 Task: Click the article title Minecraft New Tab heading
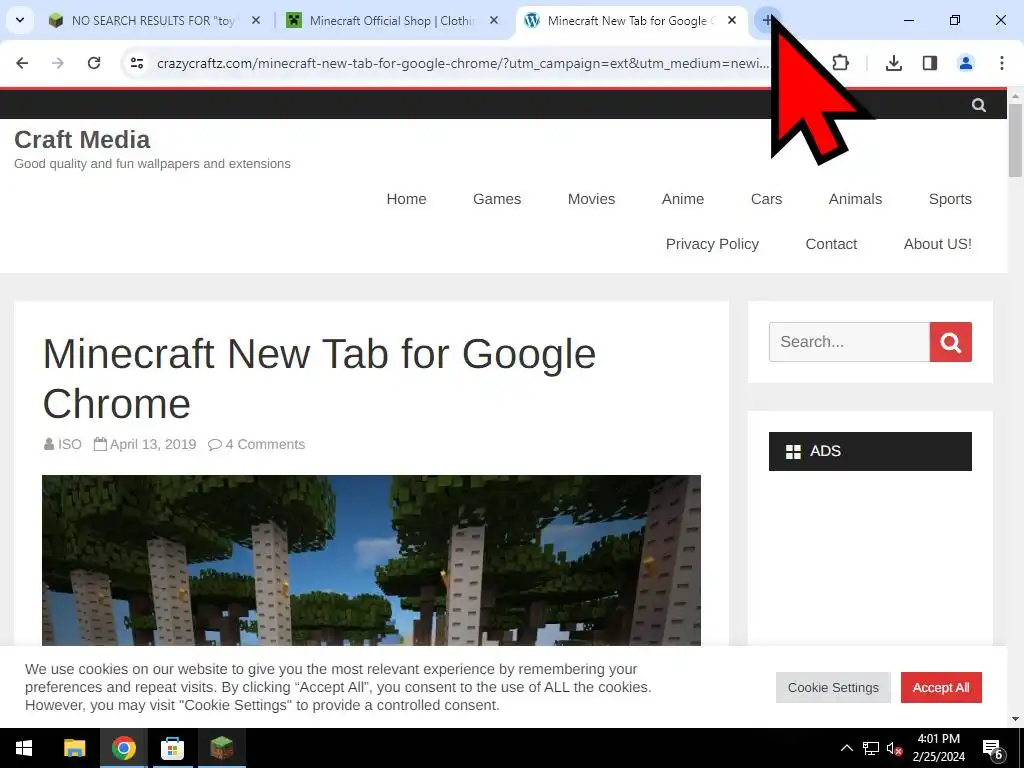[319, 379]
